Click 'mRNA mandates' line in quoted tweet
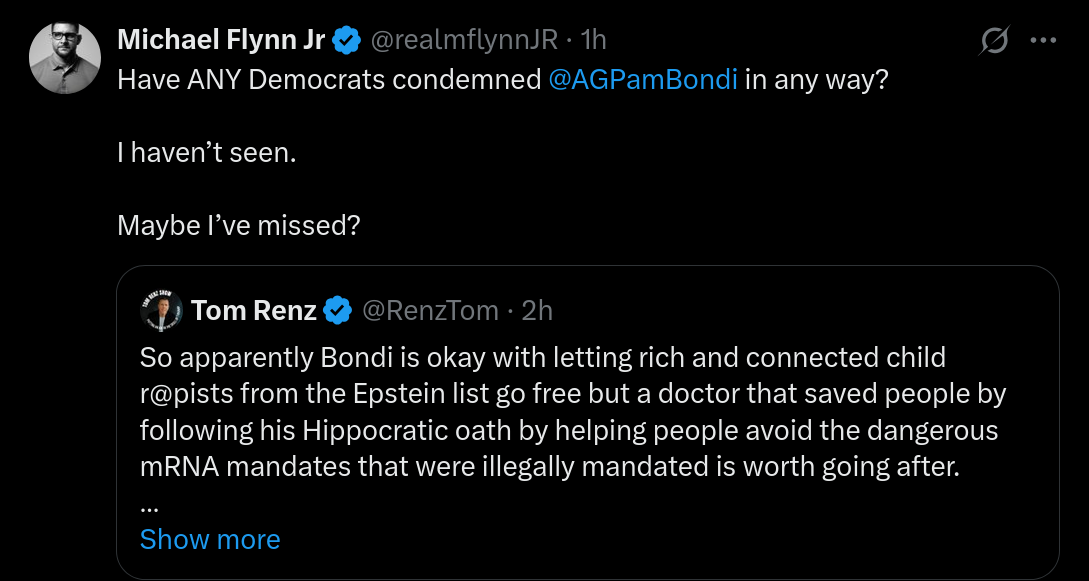Screen dimensions: 1089x581 point(549,466)
